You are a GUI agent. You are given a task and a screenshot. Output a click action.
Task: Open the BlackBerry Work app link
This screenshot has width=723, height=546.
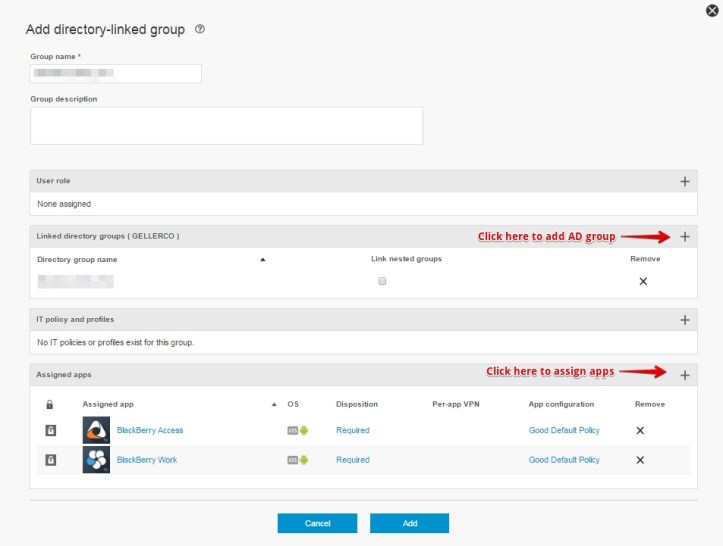146,460
